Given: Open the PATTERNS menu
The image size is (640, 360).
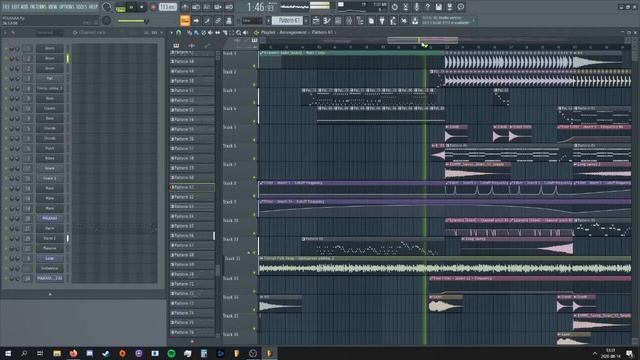Looking at the screenshot, I should pyautogui.click(x=38, y=7).
